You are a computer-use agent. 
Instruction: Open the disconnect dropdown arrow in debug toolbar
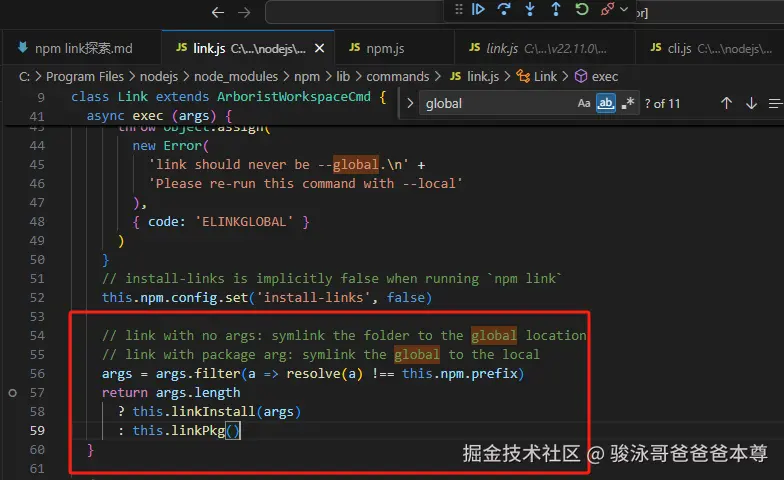[x=624, y=10]
